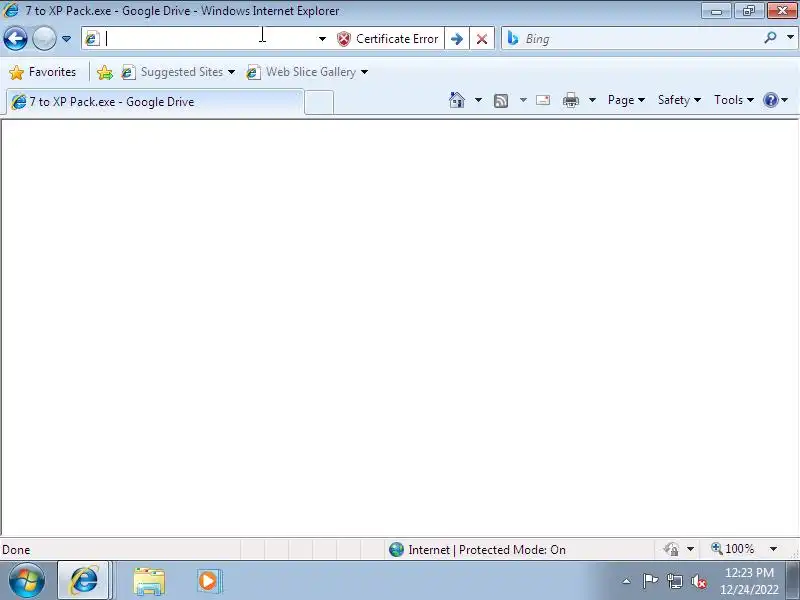800x600 pixels.
Task: Click the Certificate Error shield icon
Action: point(344,39)
